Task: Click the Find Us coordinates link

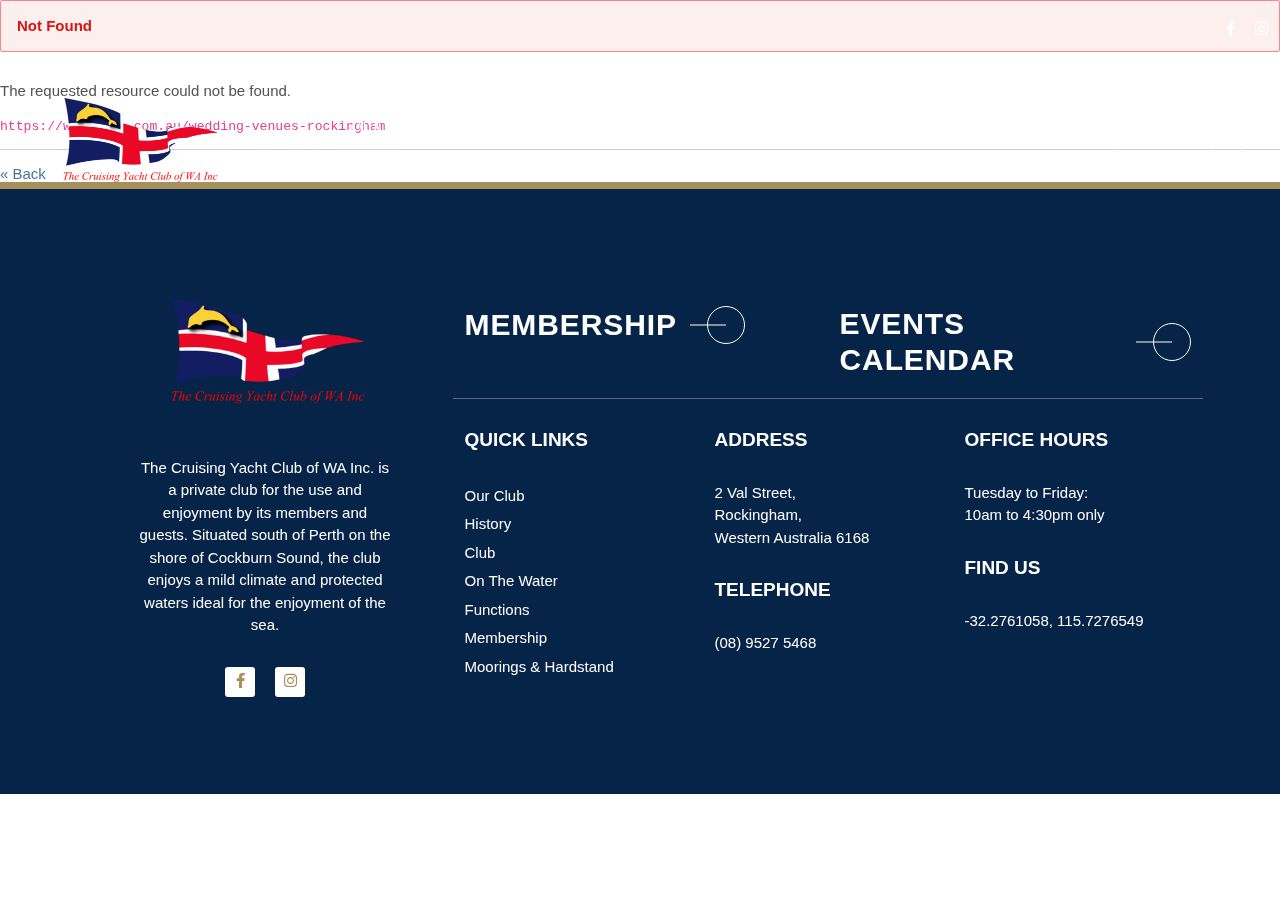Action: [x=1054, y=621]
